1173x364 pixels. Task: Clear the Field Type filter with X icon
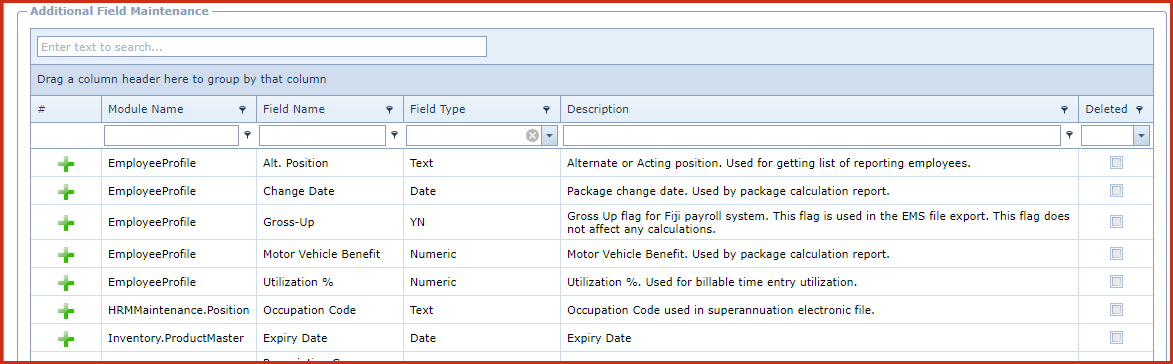point(532,135)
